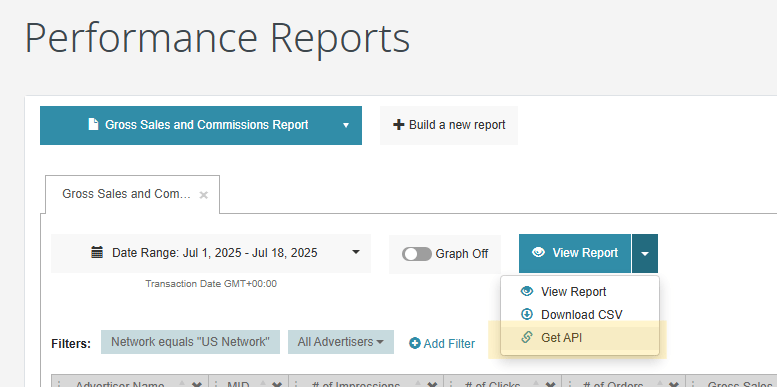Click the Network equals "US Network" filter
Screen dimensions: 777x387
click(190, 342)
